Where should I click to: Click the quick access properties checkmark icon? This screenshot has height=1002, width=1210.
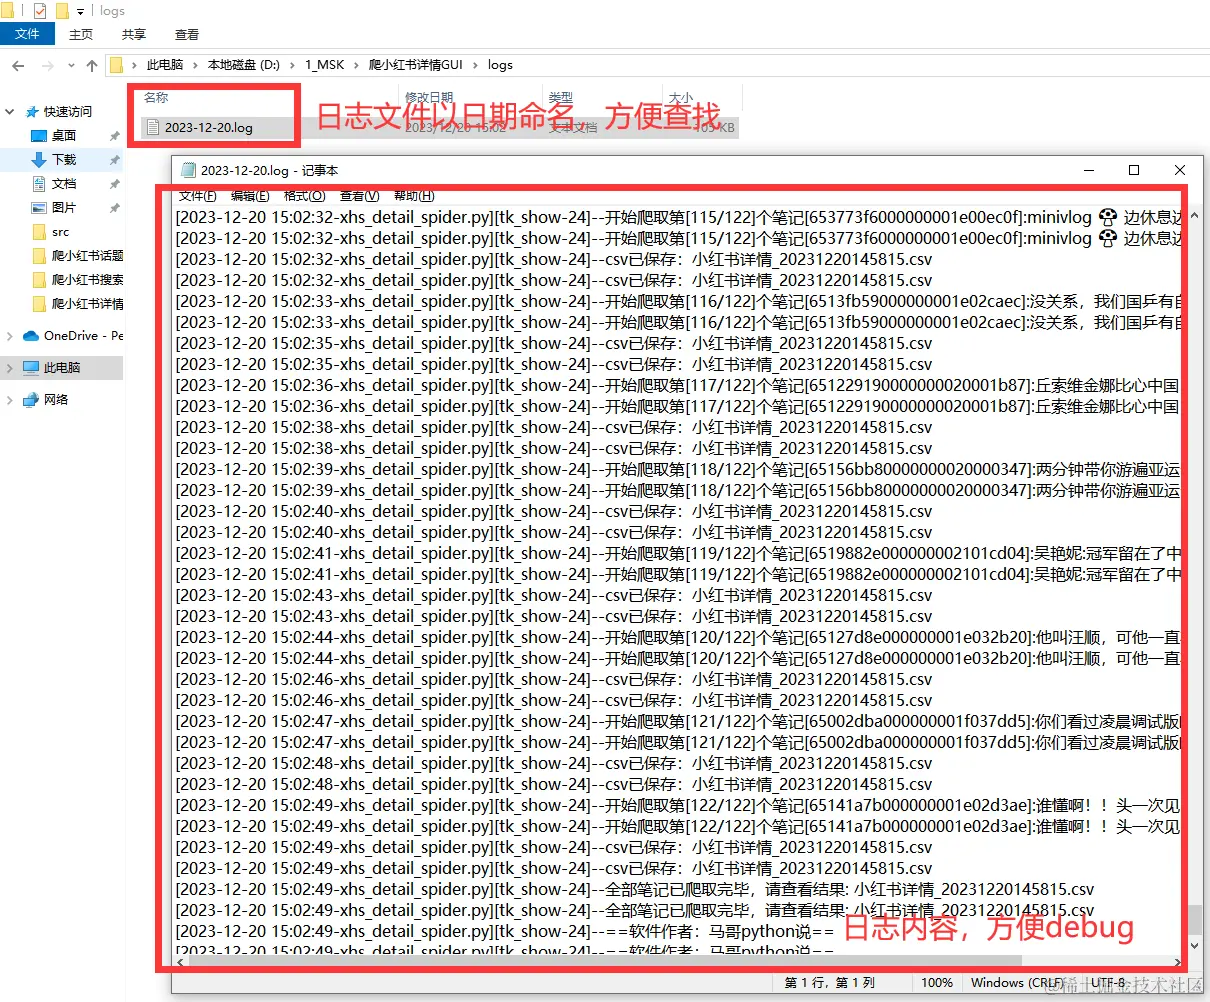[40, 10]
